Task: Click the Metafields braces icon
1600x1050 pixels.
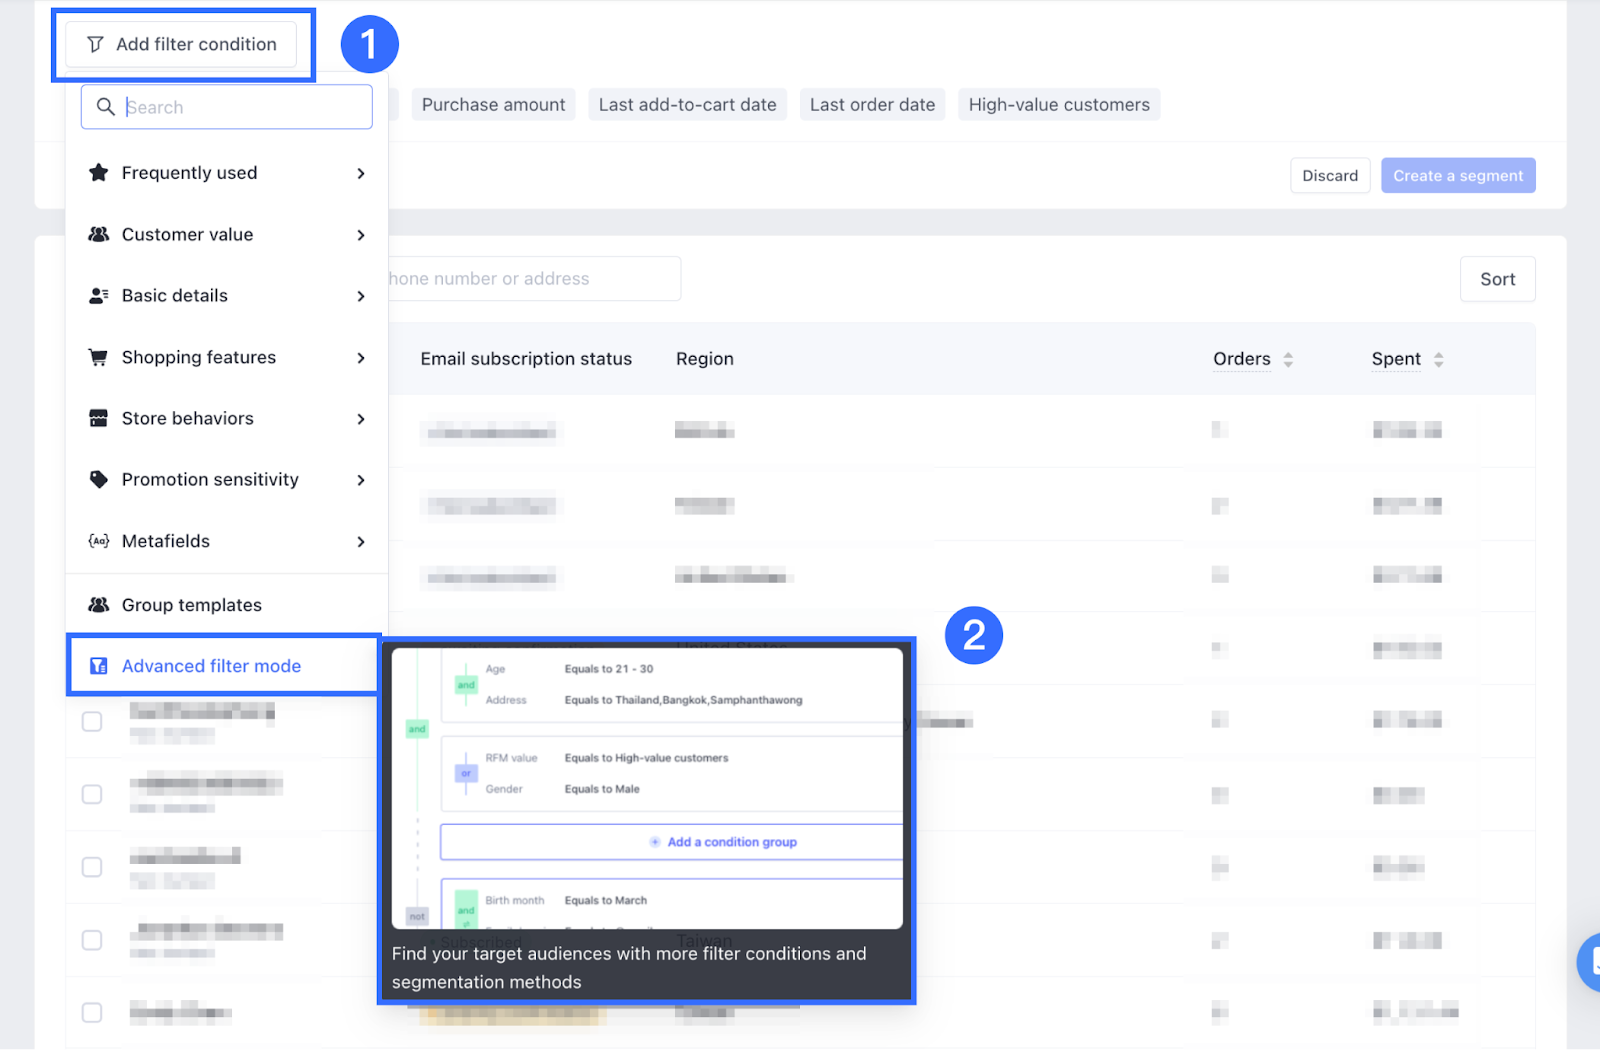Action: pyautogui.click(x=98, y=541)
